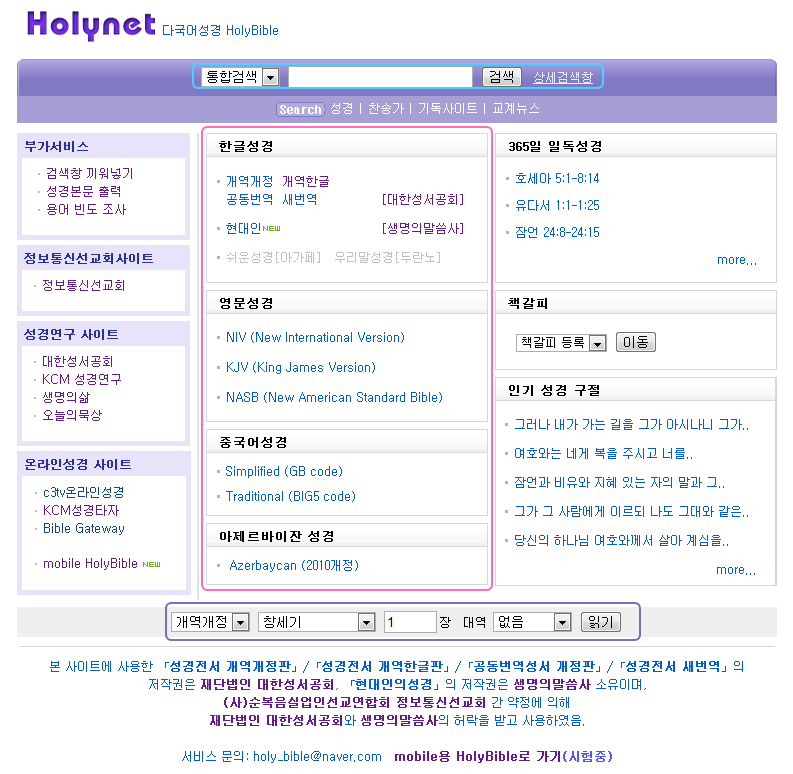Open verse 잠언과 비유와 지혜 있는
The height and width of the screenshot is (774, 793).
click(x=619, y=483)
